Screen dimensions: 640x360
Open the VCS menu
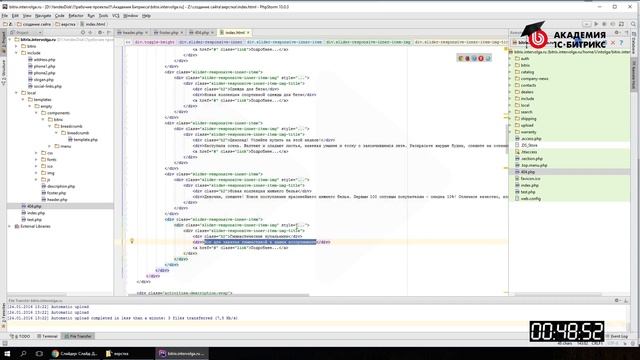coord(116,16)
